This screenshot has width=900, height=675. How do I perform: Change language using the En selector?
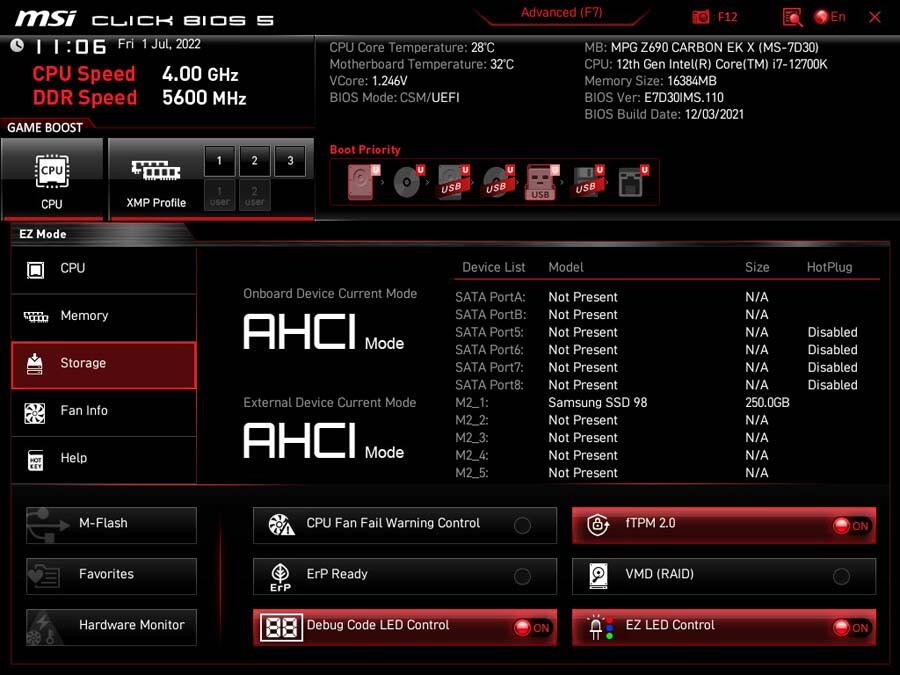pyautogui.click(x=830, y=17)
